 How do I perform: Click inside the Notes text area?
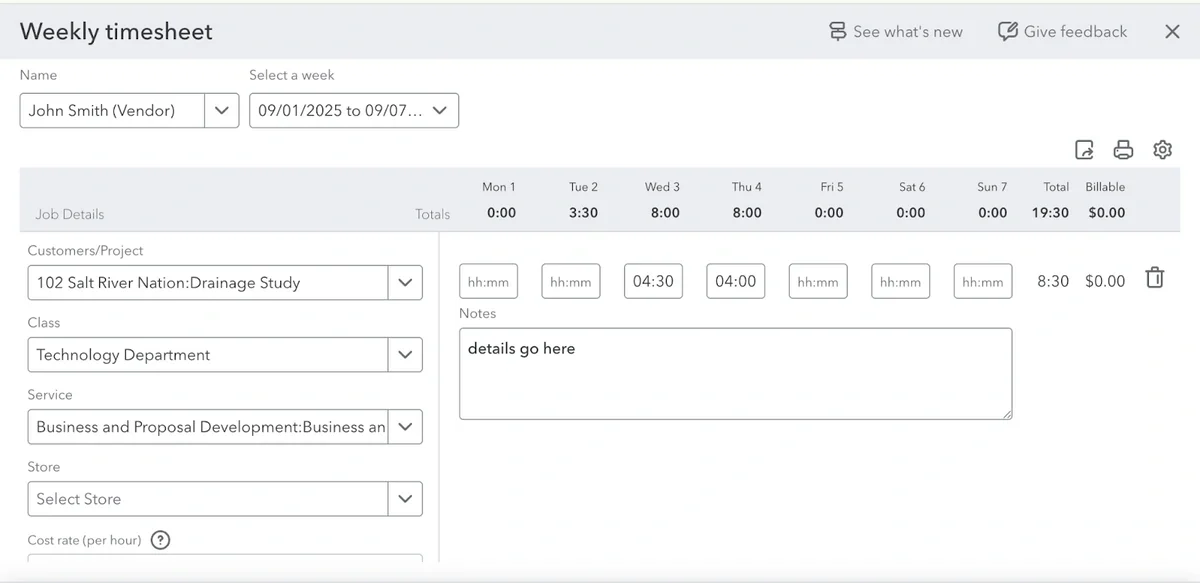click(x=735, y=374)
